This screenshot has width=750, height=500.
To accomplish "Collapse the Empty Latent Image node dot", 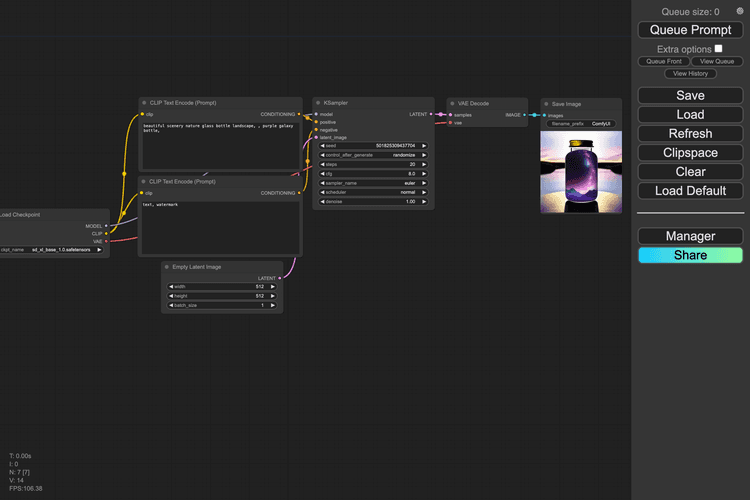I will pos(167,267).
